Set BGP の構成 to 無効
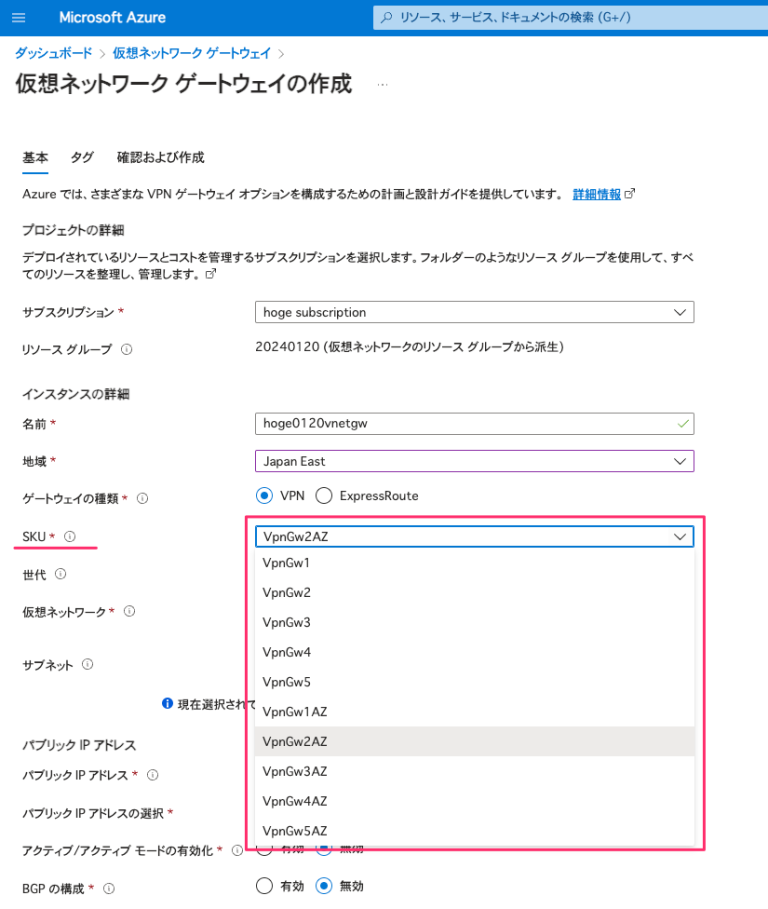768x909 pixels. (x=324, y=886)
